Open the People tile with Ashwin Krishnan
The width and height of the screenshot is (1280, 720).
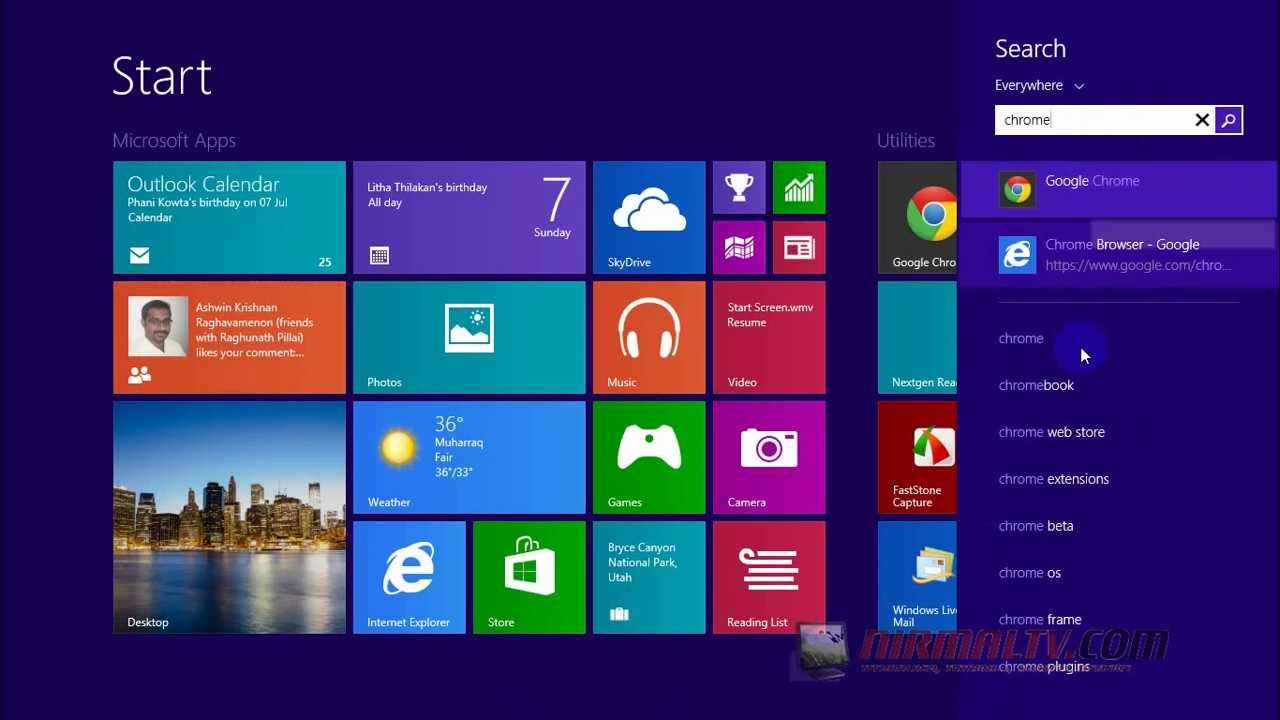229,337
